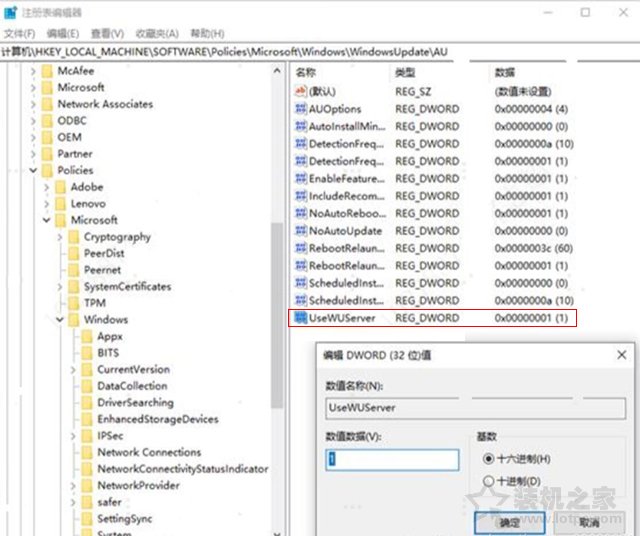
Task: Click the safer folder icon
Action: 87,503
